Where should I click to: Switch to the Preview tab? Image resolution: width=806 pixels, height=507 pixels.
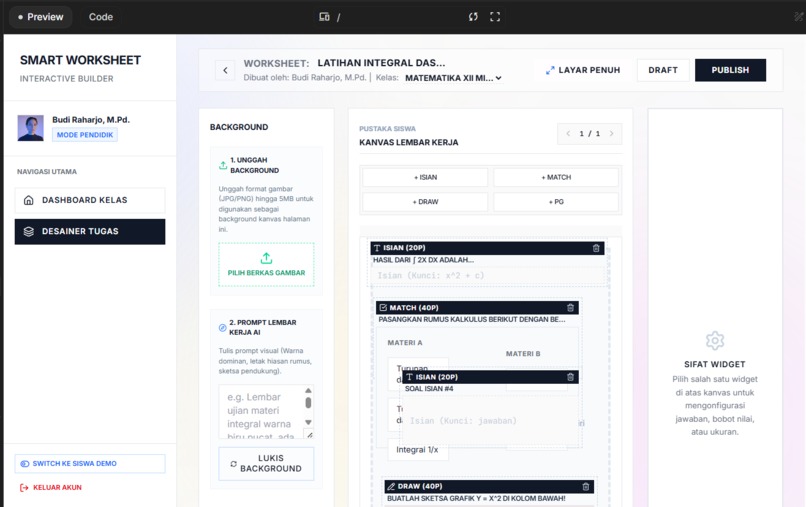tap(41, 17)
